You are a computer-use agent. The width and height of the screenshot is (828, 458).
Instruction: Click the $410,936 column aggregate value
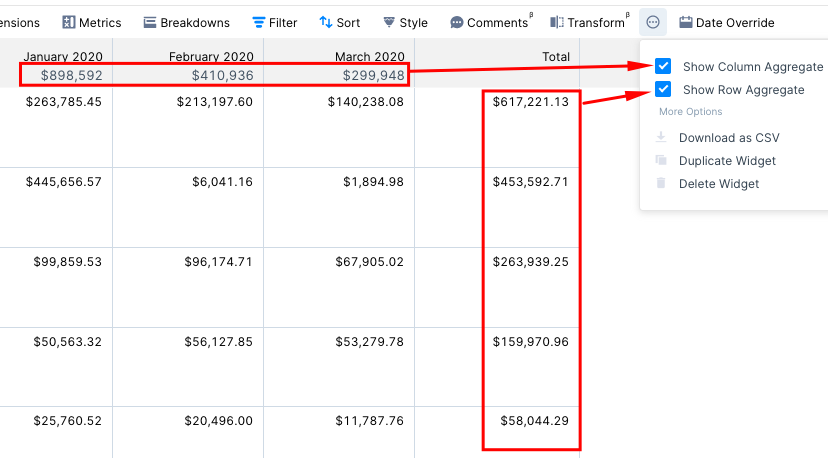pyautogui.click(x=222, y=75)
